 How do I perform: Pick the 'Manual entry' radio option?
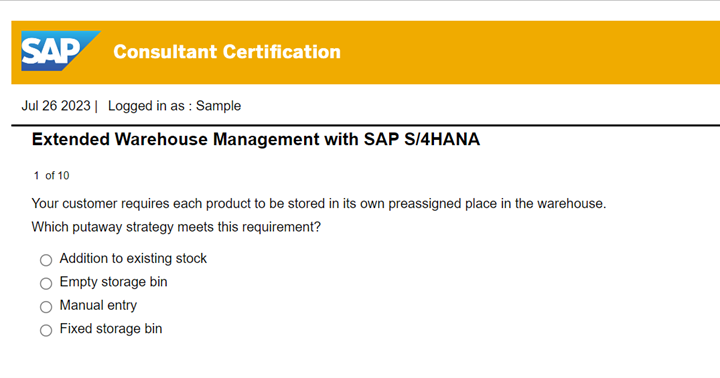coord(46,307)
